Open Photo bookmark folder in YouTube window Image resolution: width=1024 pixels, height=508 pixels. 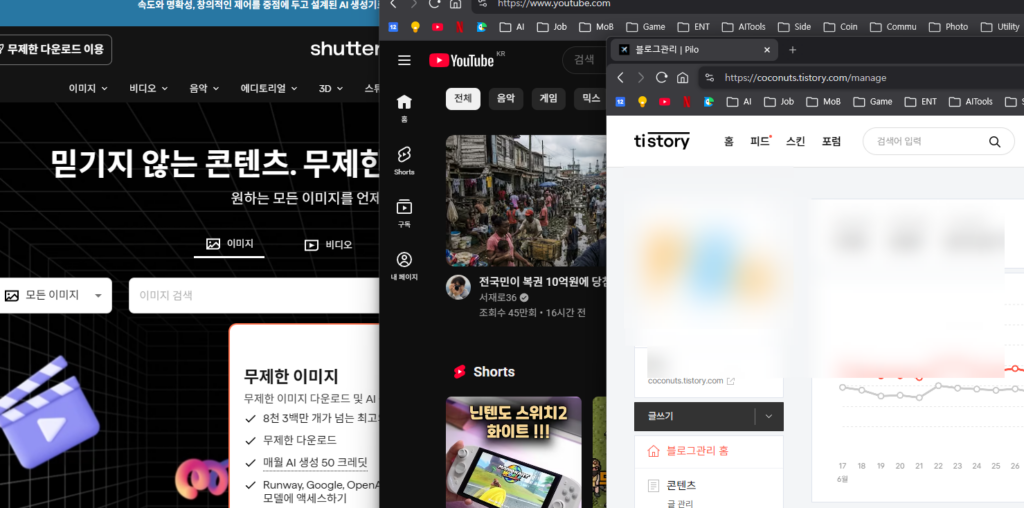tap(948, 27)
